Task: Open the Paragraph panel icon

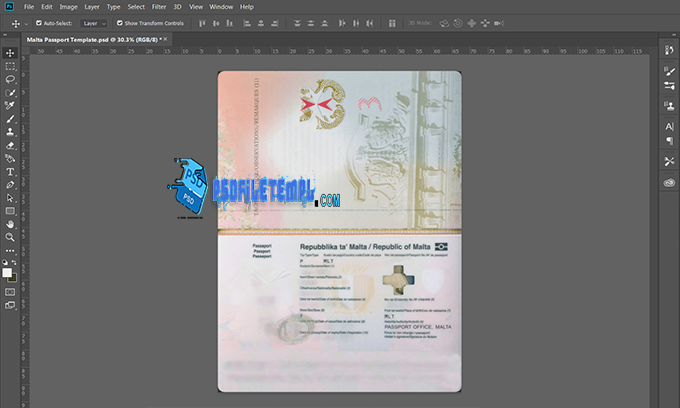Action: [x=669, y=140]
